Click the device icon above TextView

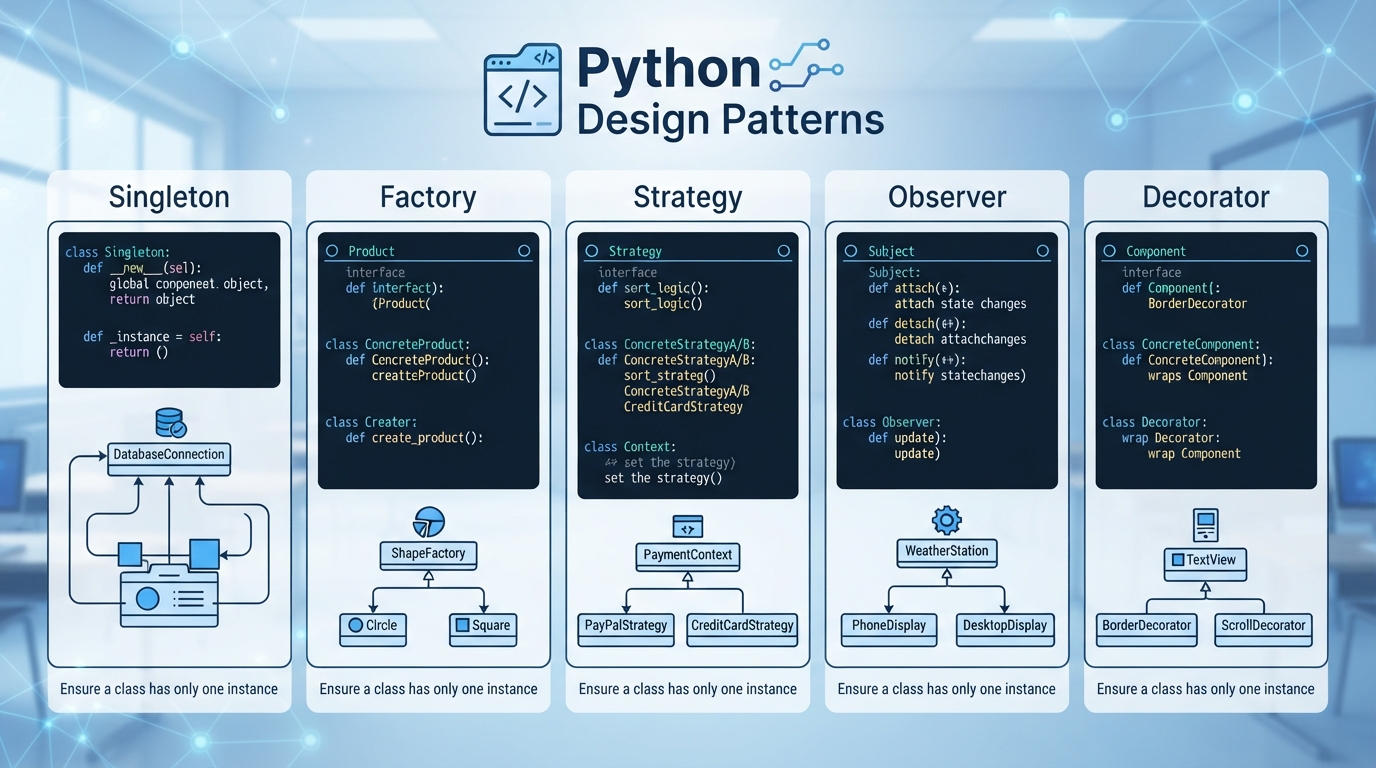pyautogui.click(x=1206, y=525)
